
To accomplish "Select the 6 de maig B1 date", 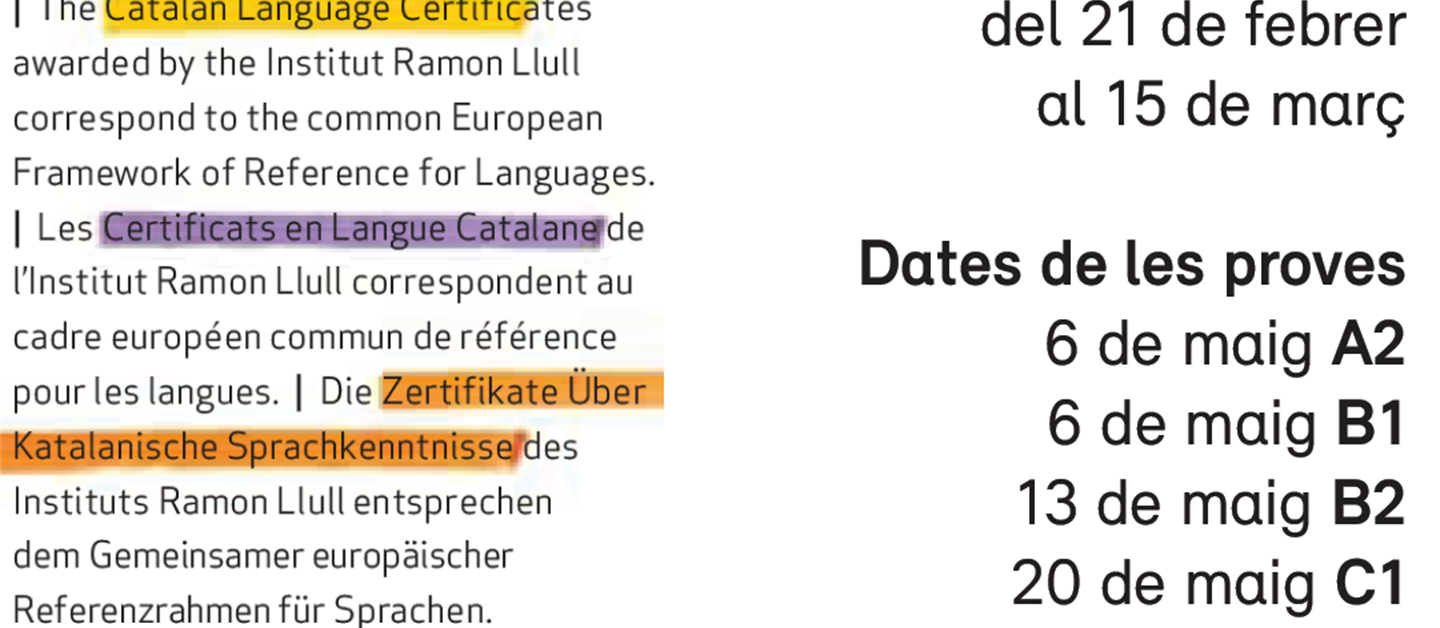I will (x=1226, y=424).
